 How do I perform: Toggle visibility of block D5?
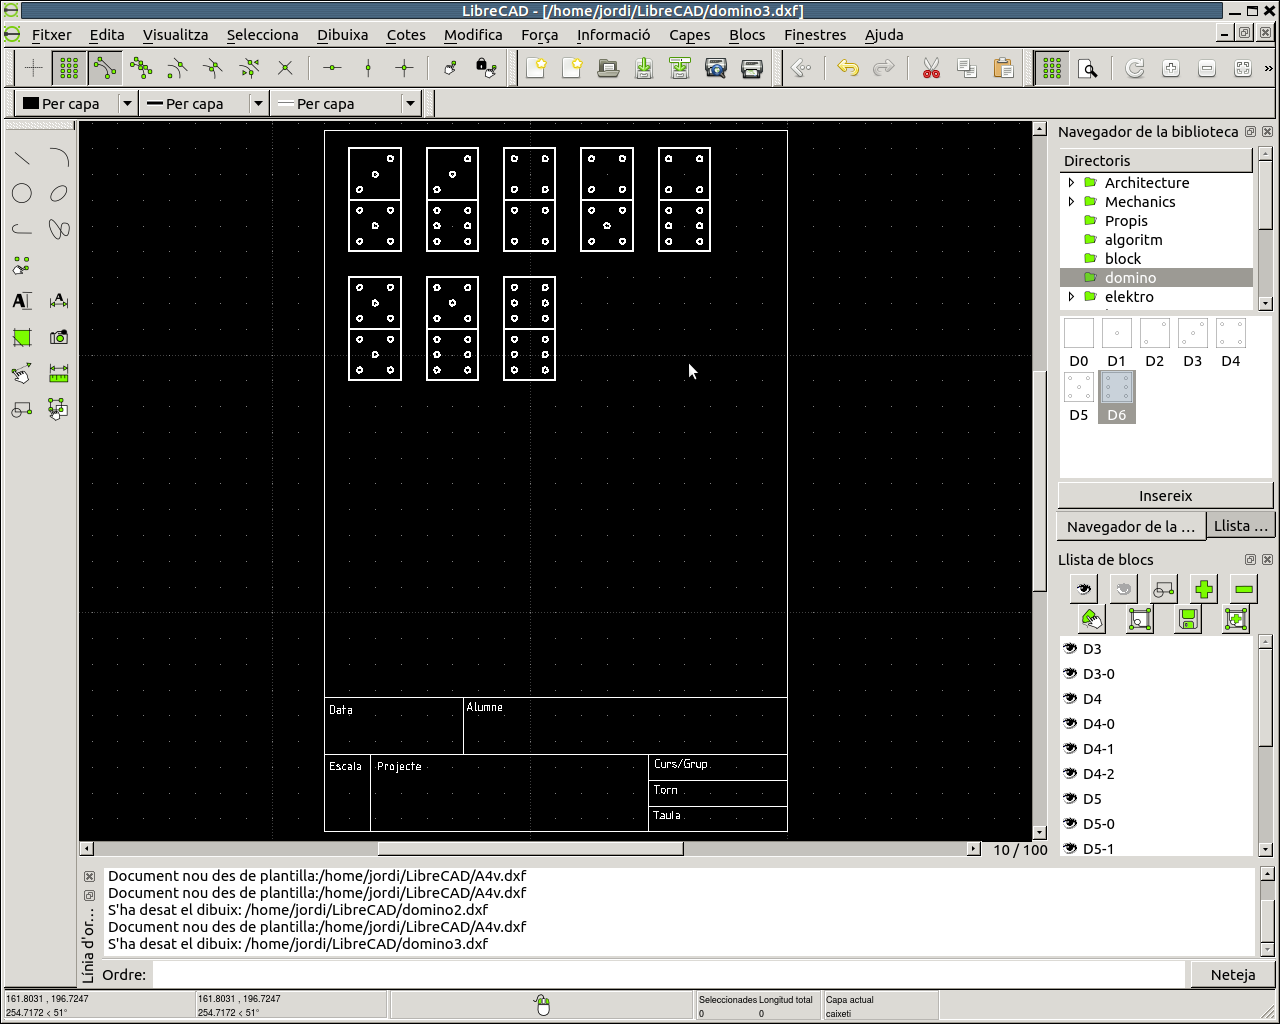[x=1070, y=798]
